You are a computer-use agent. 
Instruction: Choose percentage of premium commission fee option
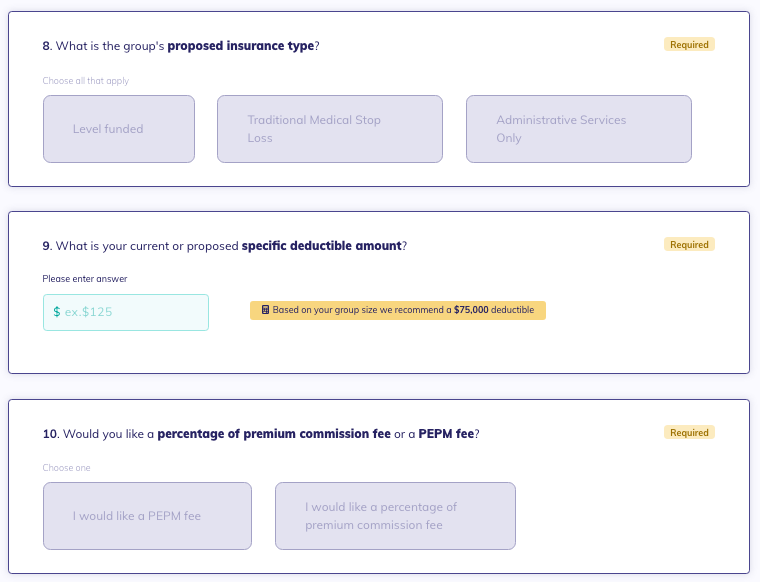(395, 516)
